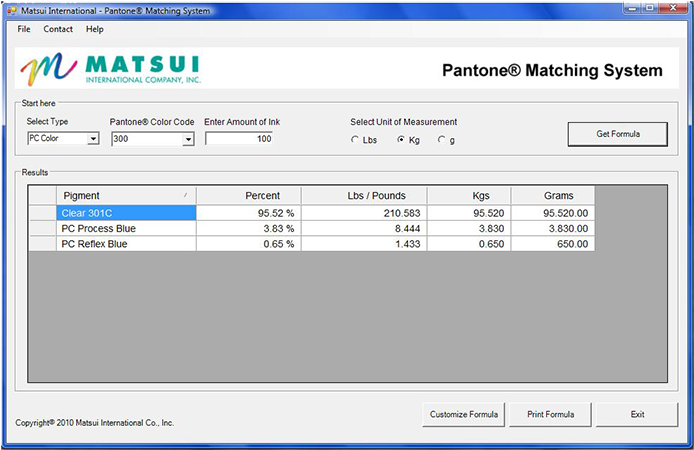The height and width of the screenshot is (450, 694).
Task: Click the 95.52 % percent cell
Action: pyautogui.click(x=249, y=213)
